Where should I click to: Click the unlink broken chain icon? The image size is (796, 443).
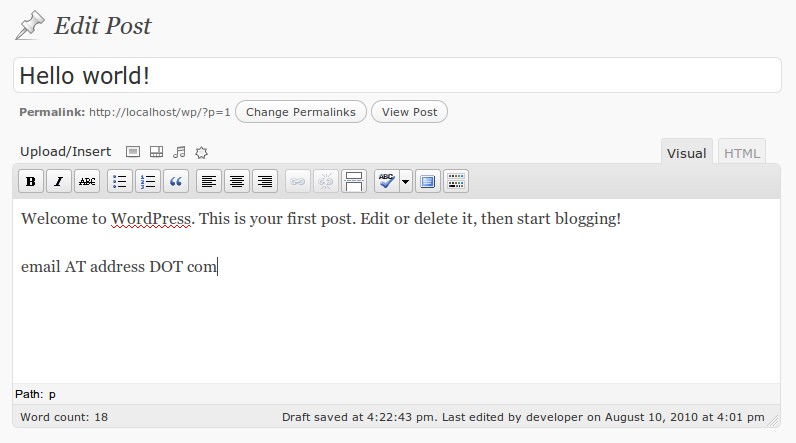[326, 181]
